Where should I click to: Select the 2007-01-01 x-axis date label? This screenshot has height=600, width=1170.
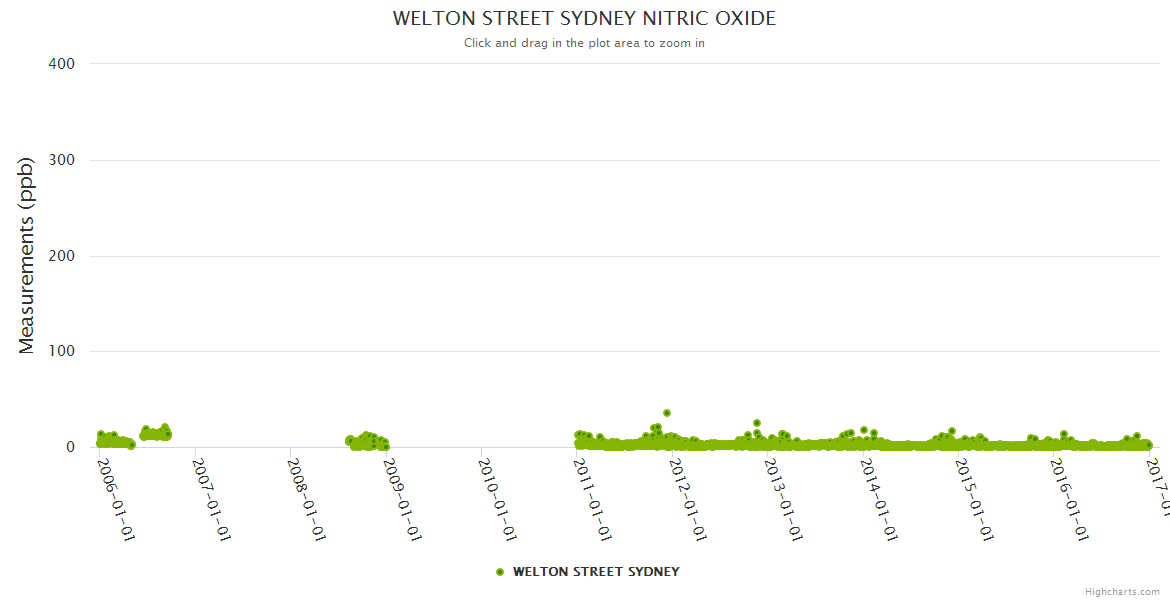[x=212, y=499]
